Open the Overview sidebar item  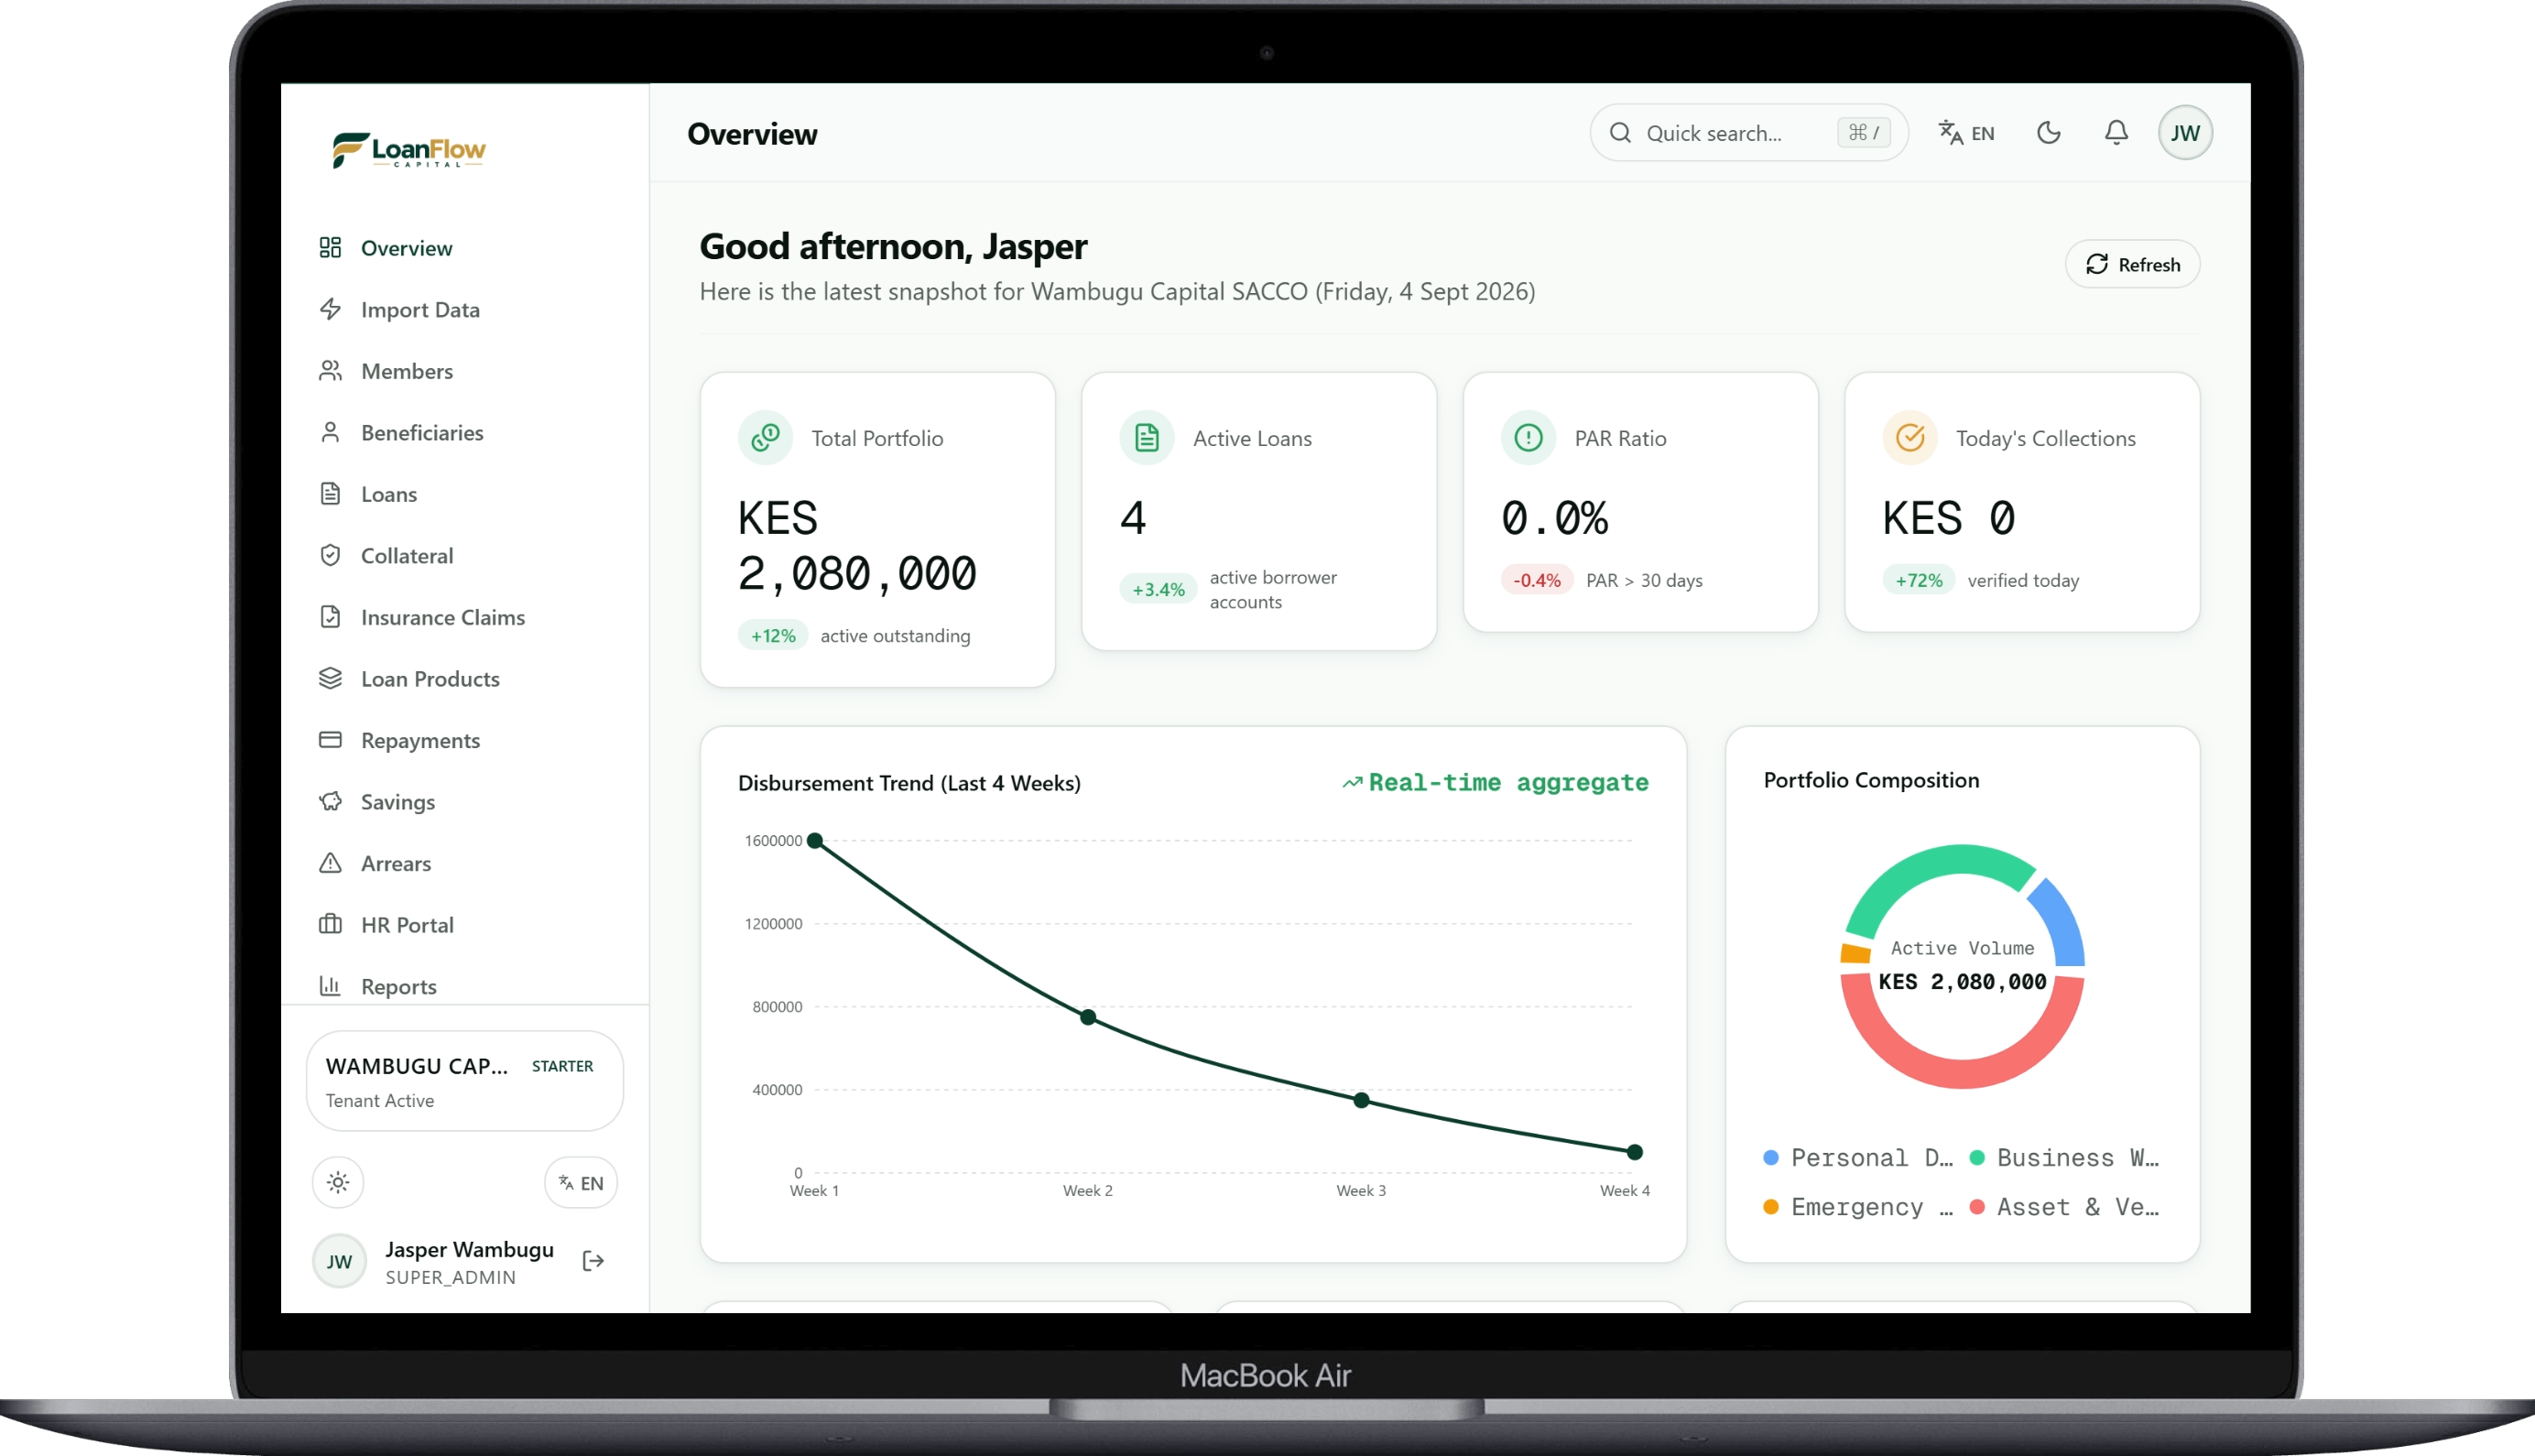465,247
